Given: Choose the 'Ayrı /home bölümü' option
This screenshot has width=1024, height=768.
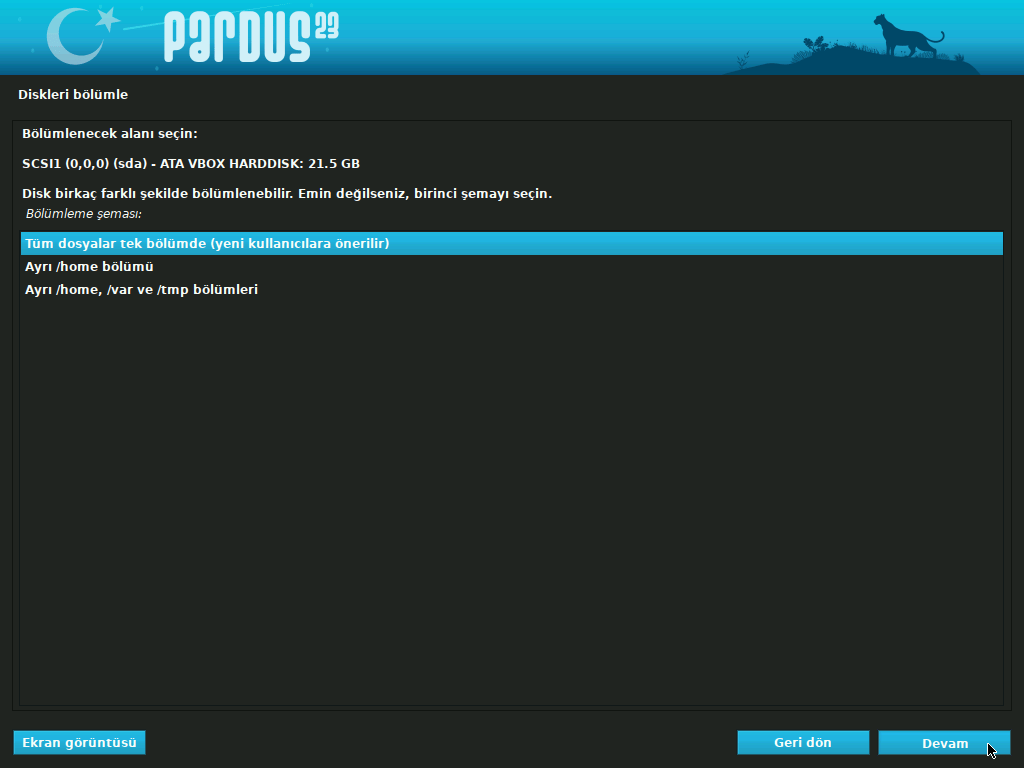Looking at the screenshot, I should [511, 266].
